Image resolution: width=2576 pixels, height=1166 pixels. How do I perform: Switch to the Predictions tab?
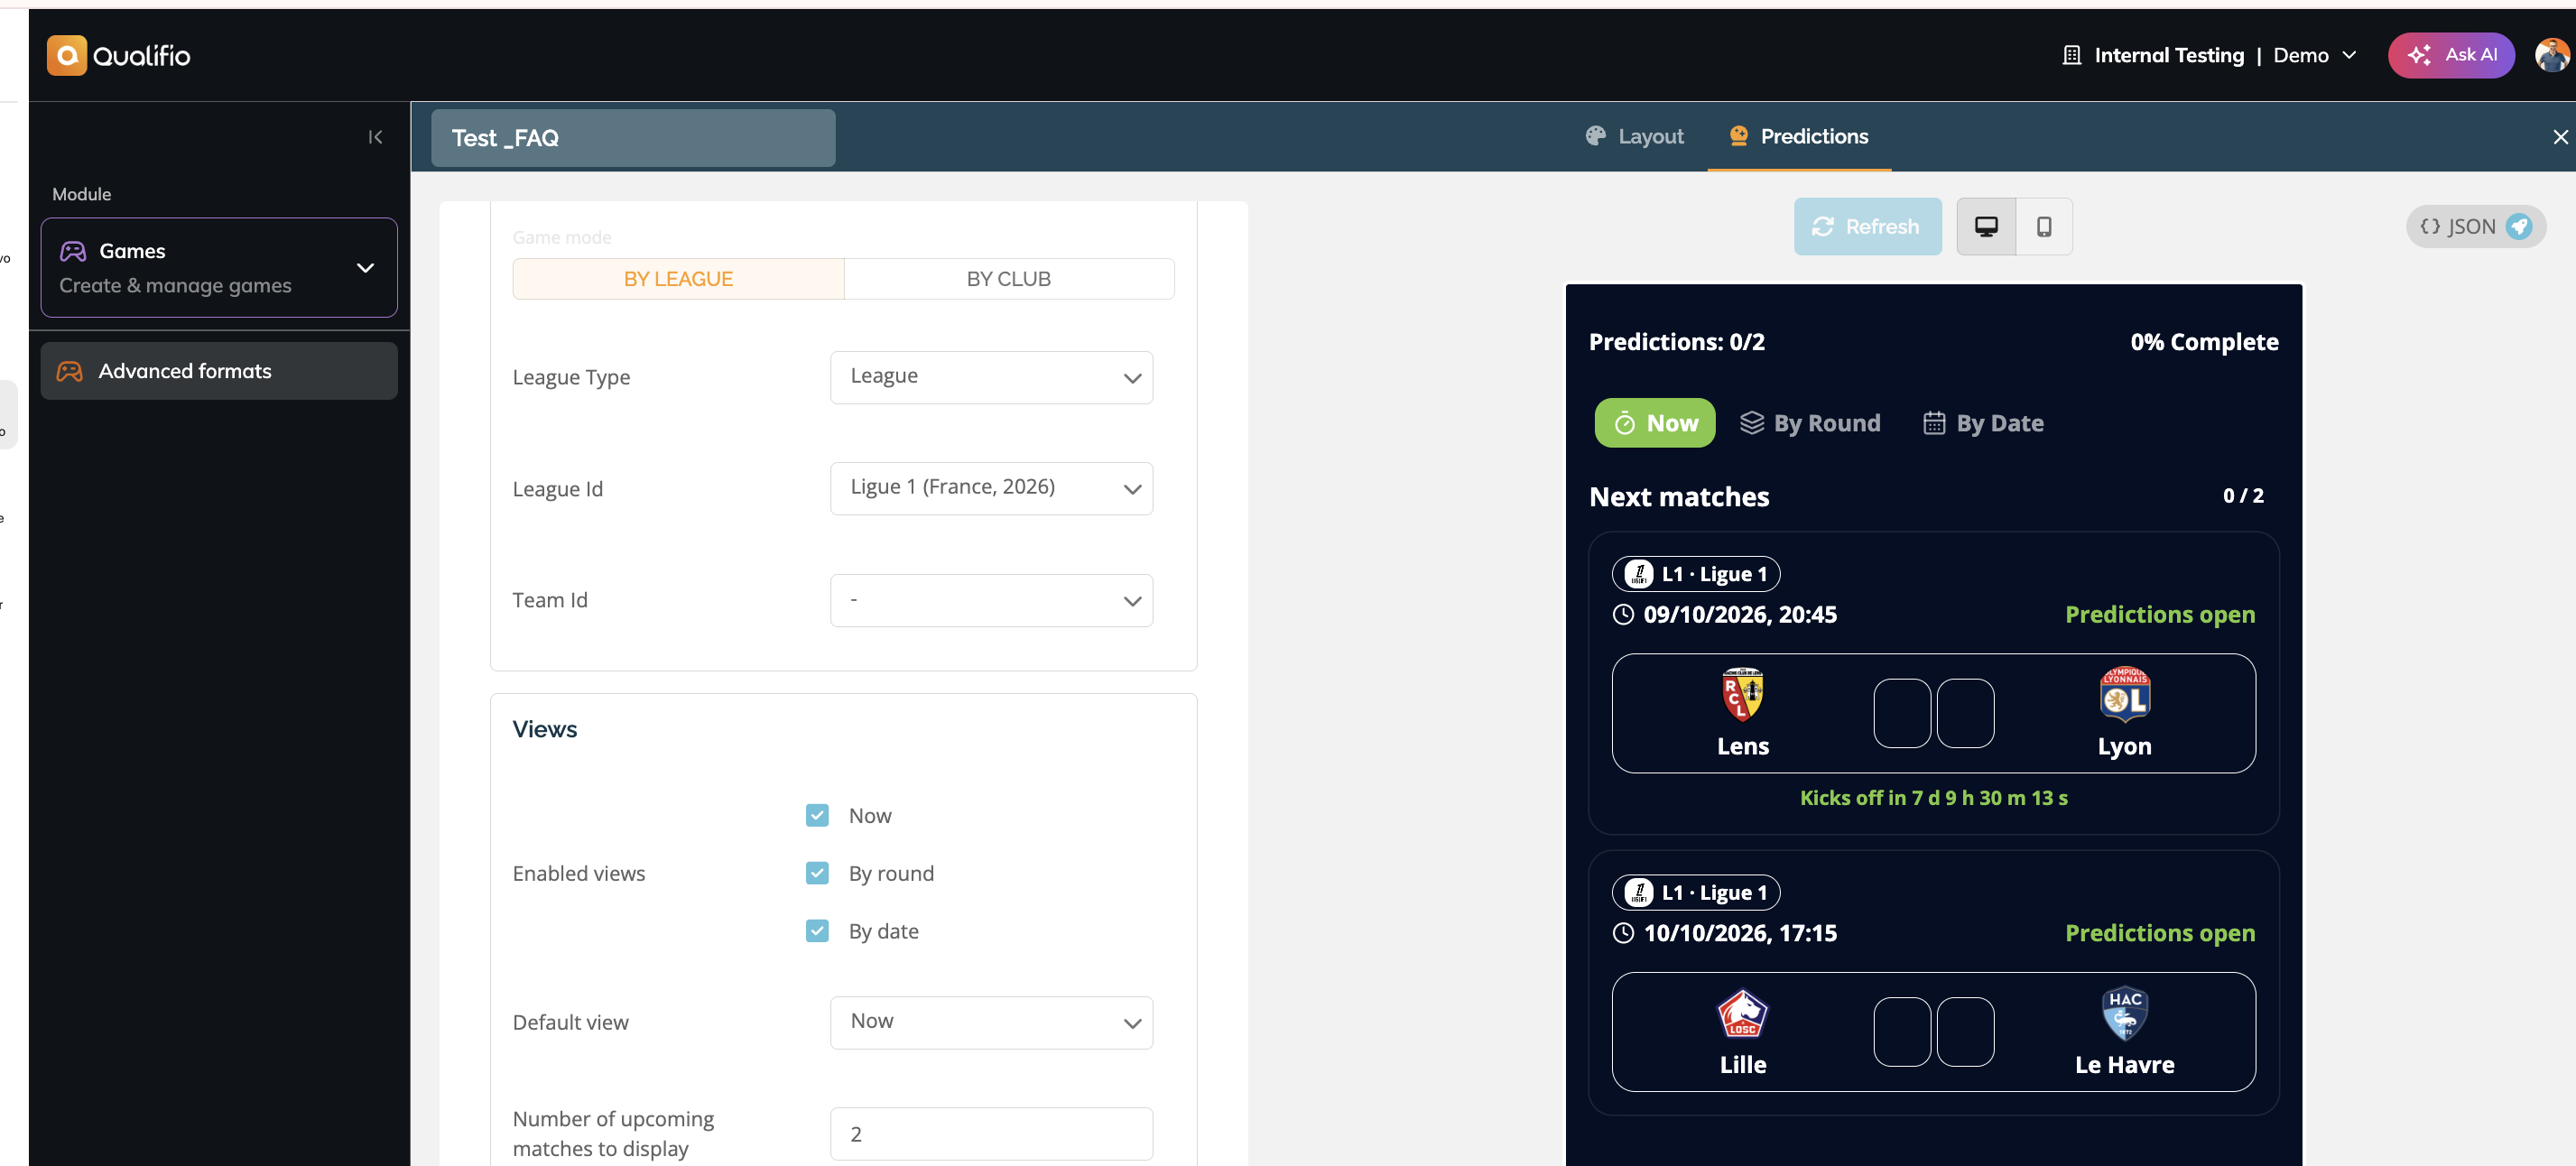click(1798, 136)
